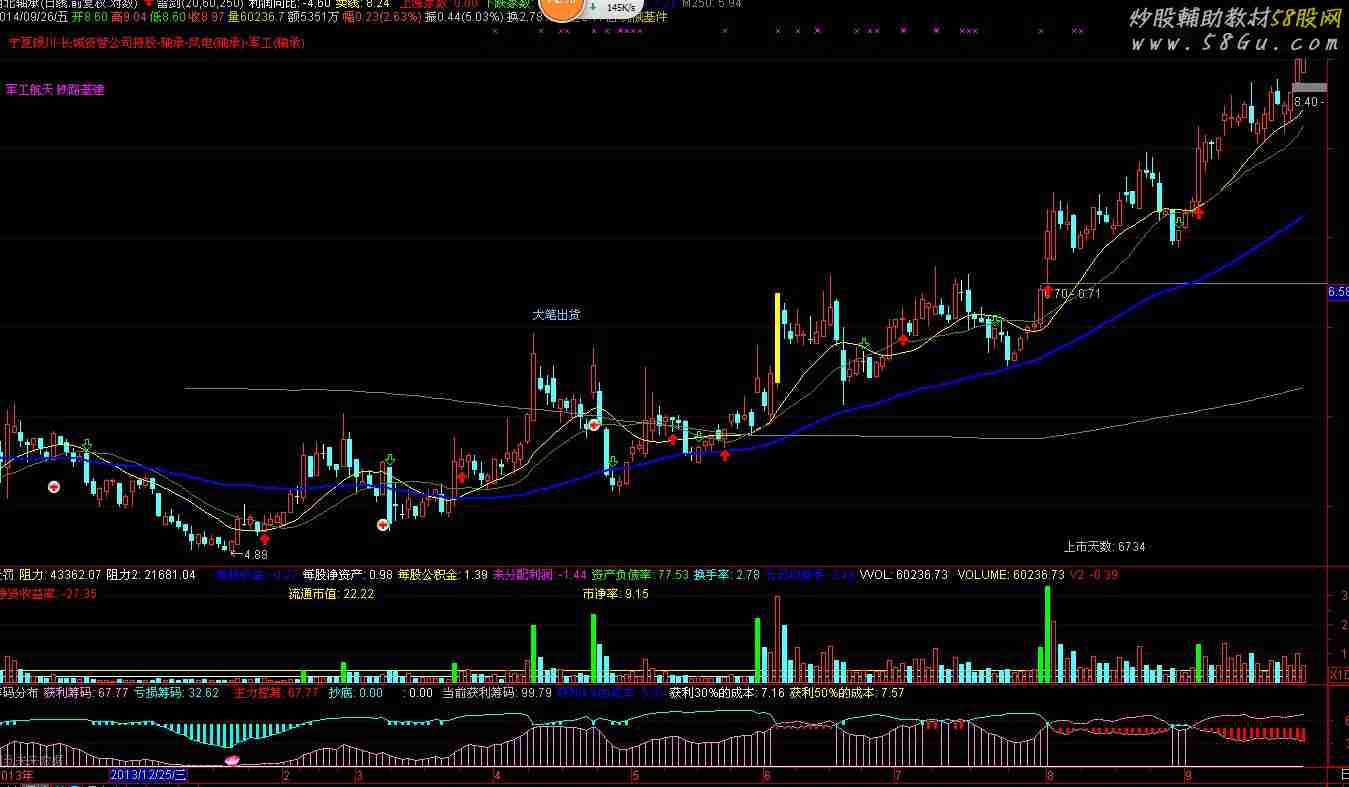The image size is (1349, 787).
Task: Jump to month 8 on the timeline
Action: 1049,775
